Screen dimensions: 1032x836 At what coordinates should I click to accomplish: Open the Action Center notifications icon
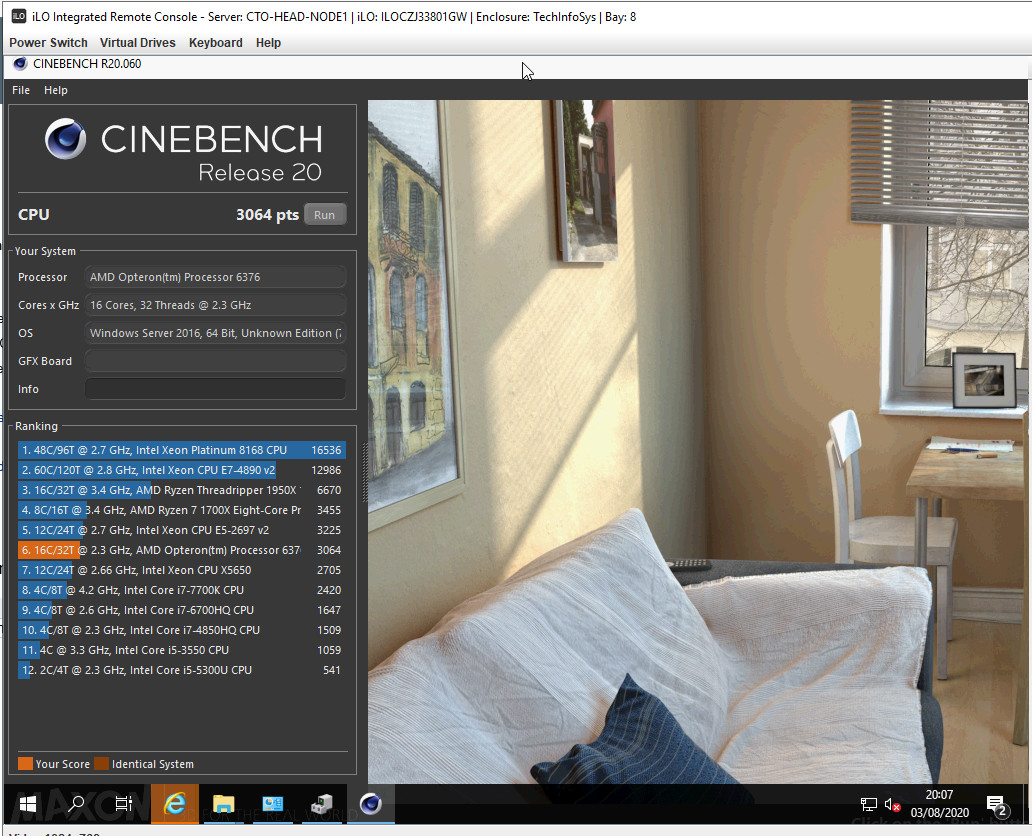click(997, 804)
